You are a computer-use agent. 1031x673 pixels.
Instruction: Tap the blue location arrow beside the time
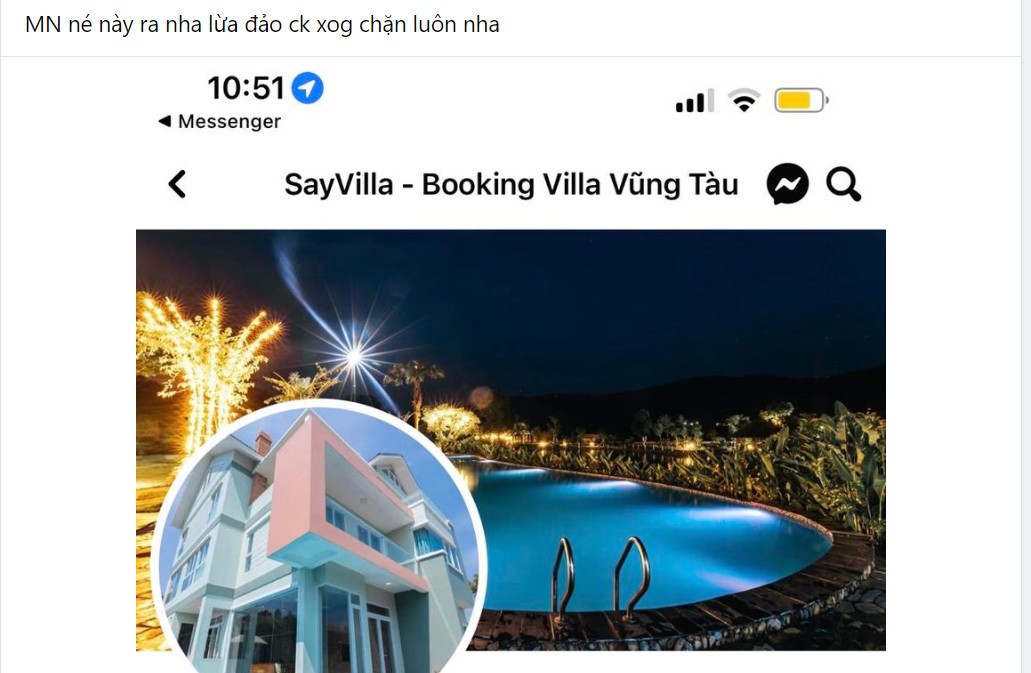tap(307, 88)
